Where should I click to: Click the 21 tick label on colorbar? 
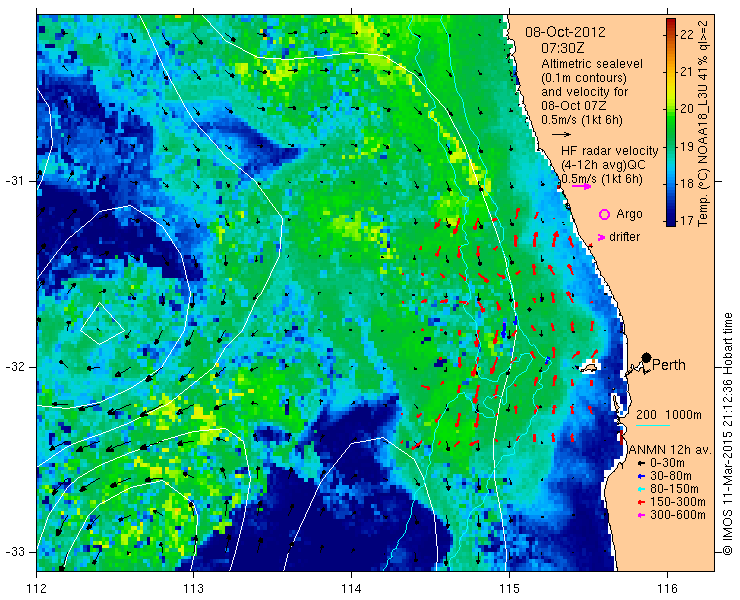[x=687, y=72]
